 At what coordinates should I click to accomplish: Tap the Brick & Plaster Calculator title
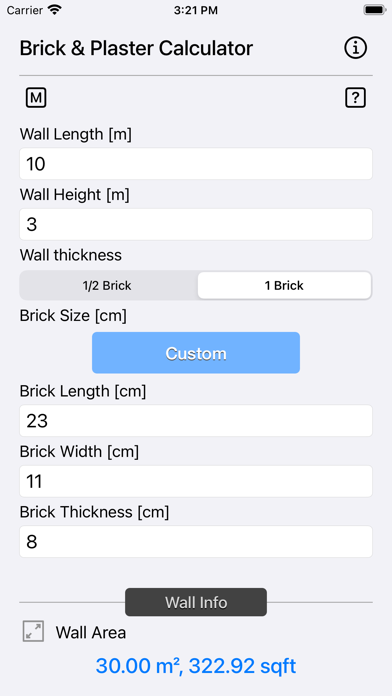136,48
